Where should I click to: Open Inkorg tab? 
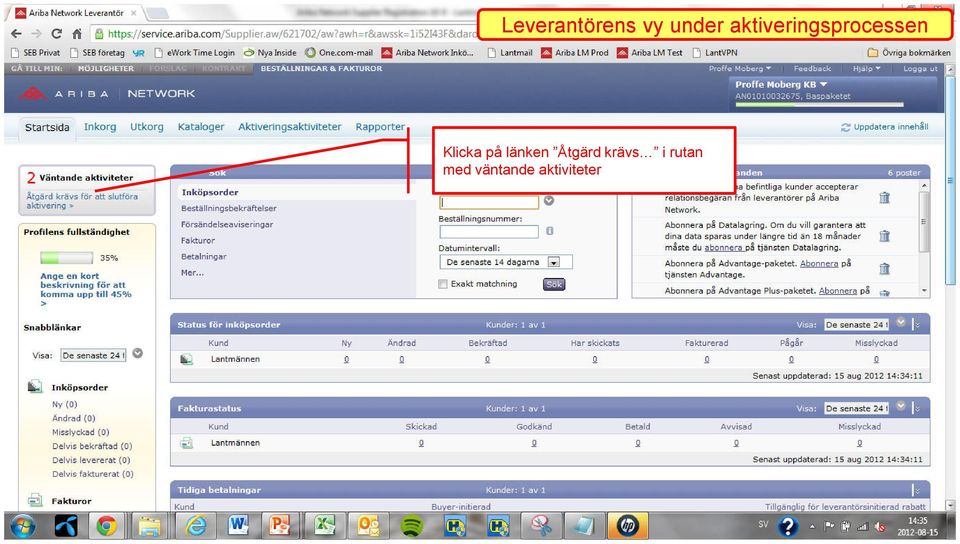100,127
